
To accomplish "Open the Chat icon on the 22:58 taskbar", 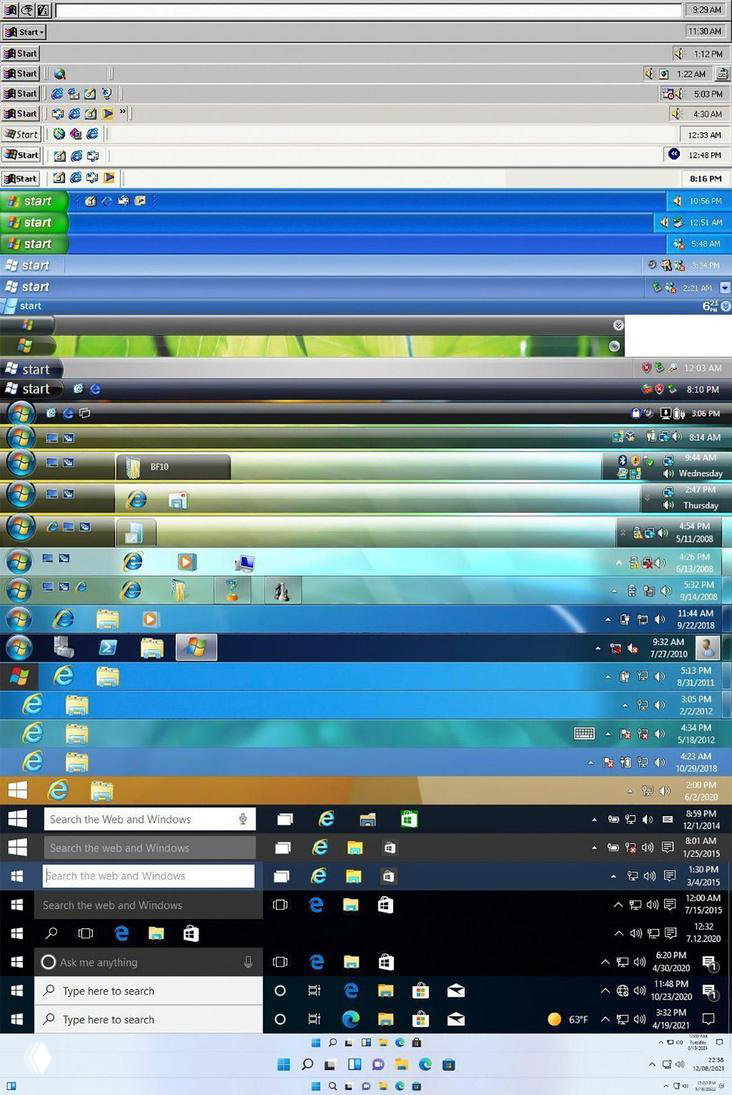I will point(378,1065).
